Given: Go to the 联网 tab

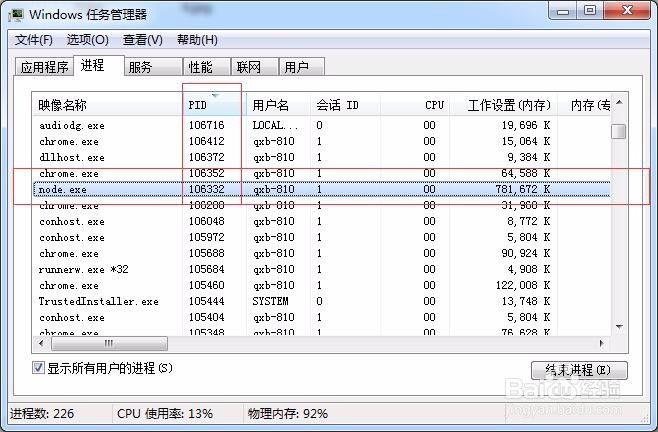Looking at the screenshot, I should pos(255,67).
